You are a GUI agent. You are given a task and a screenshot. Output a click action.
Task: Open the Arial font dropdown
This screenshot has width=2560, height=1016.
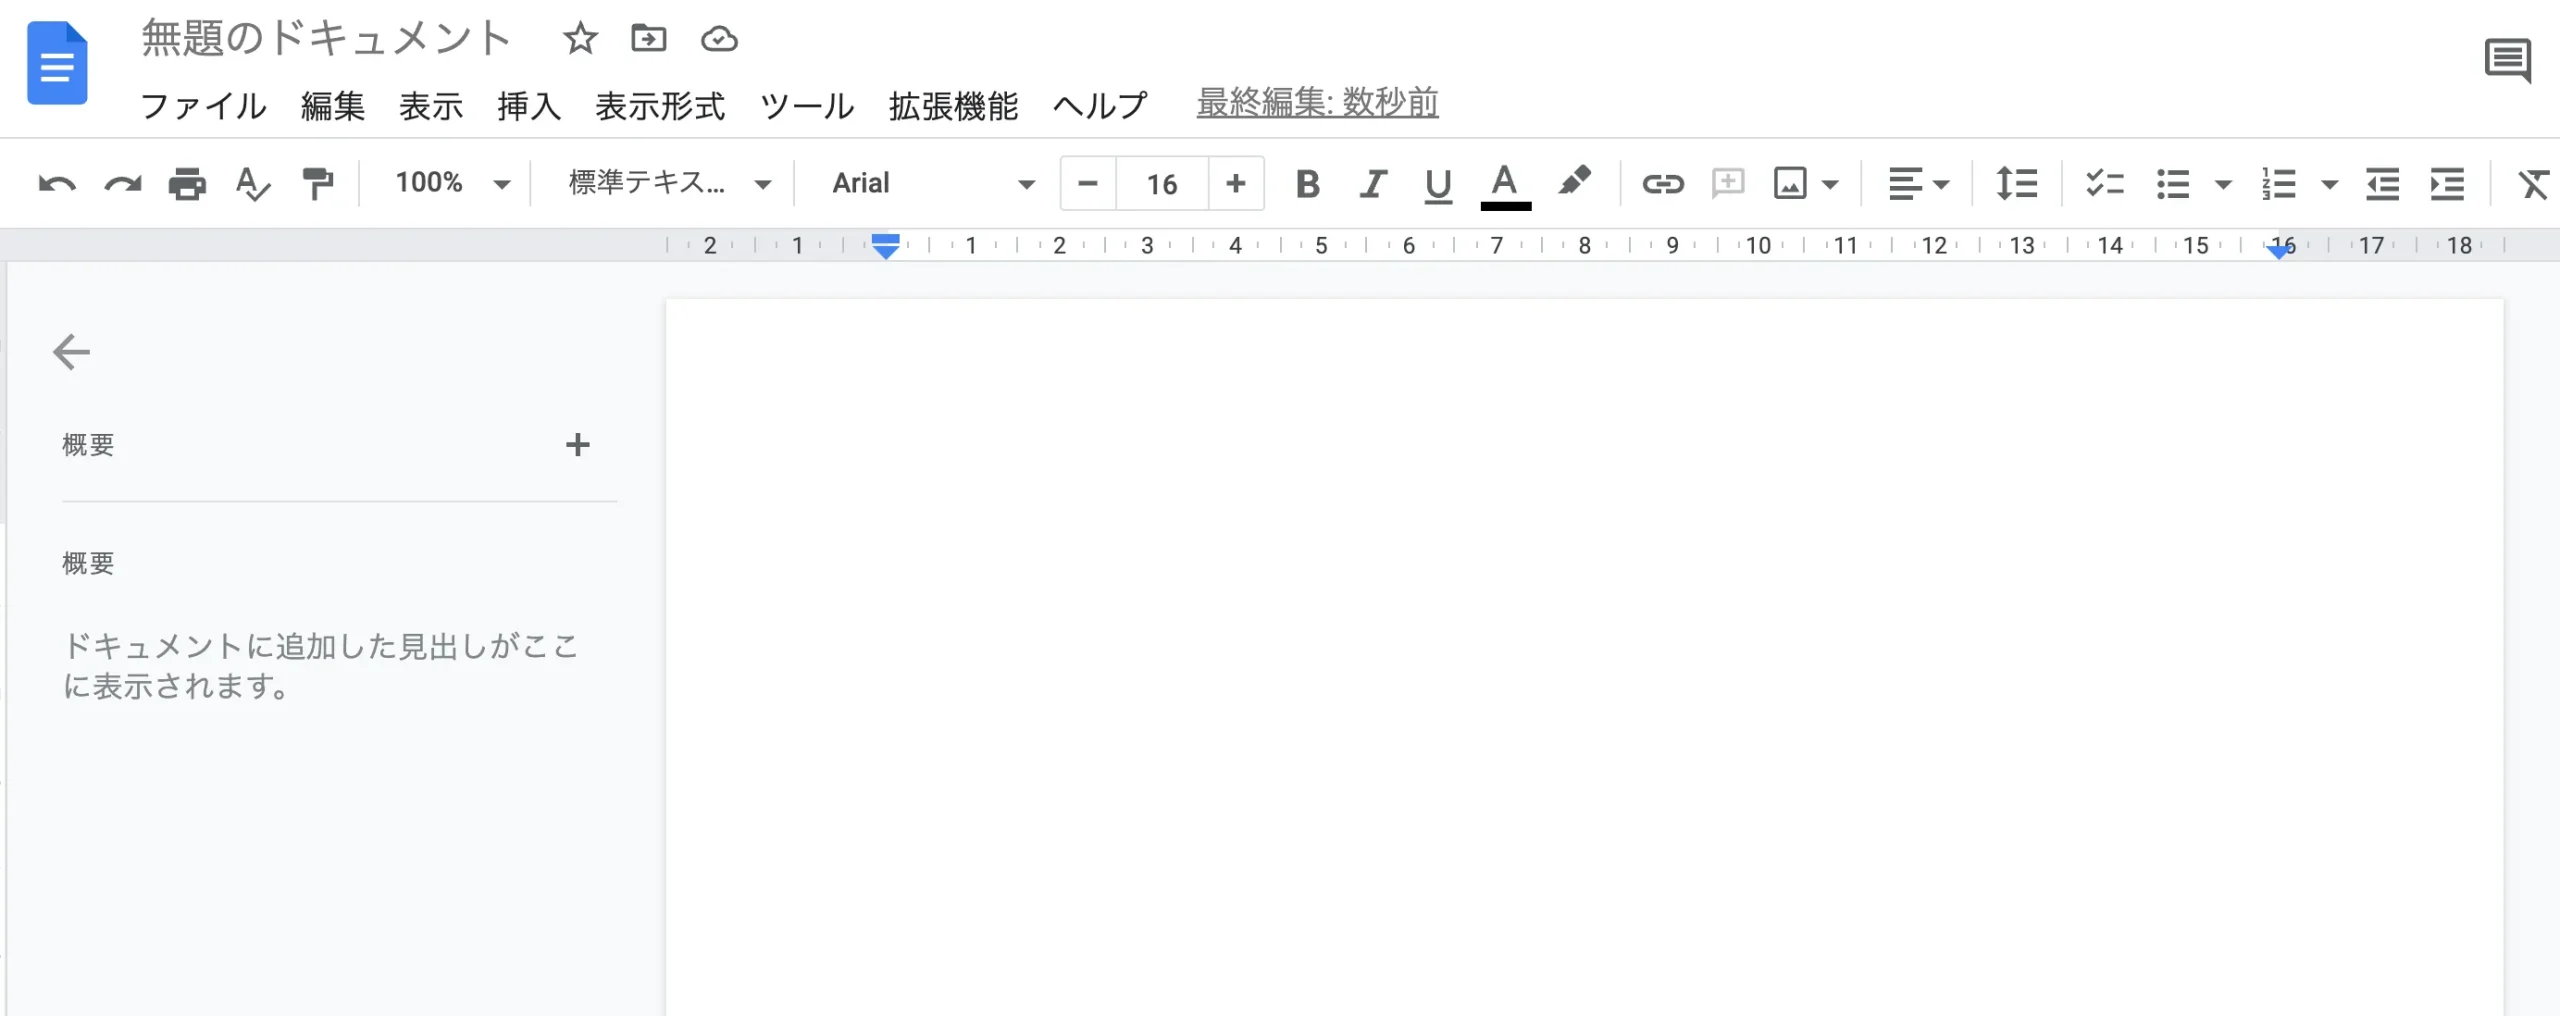click(933, 183)
